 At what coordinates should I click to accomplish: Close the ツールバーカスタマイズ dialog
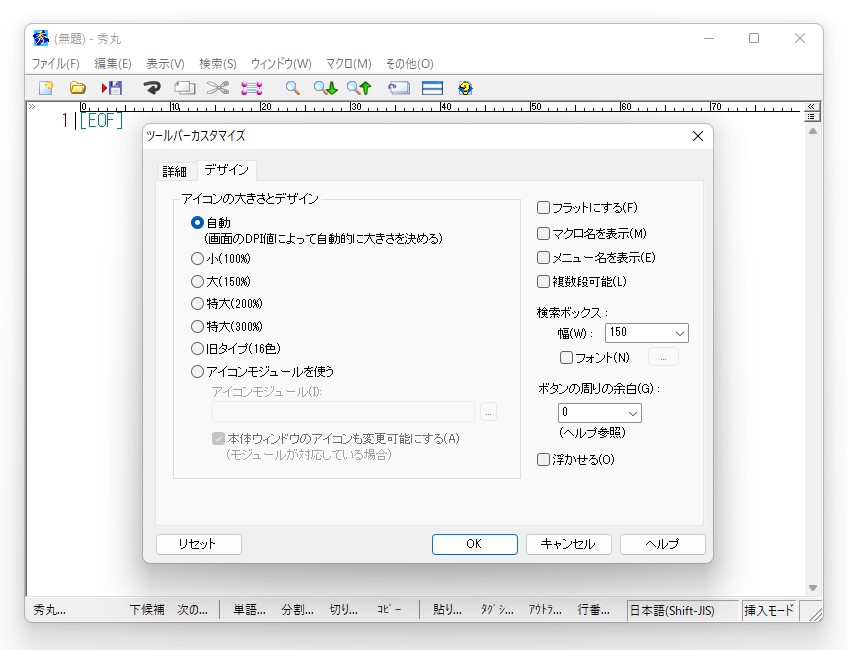click(x=697, y=136)
